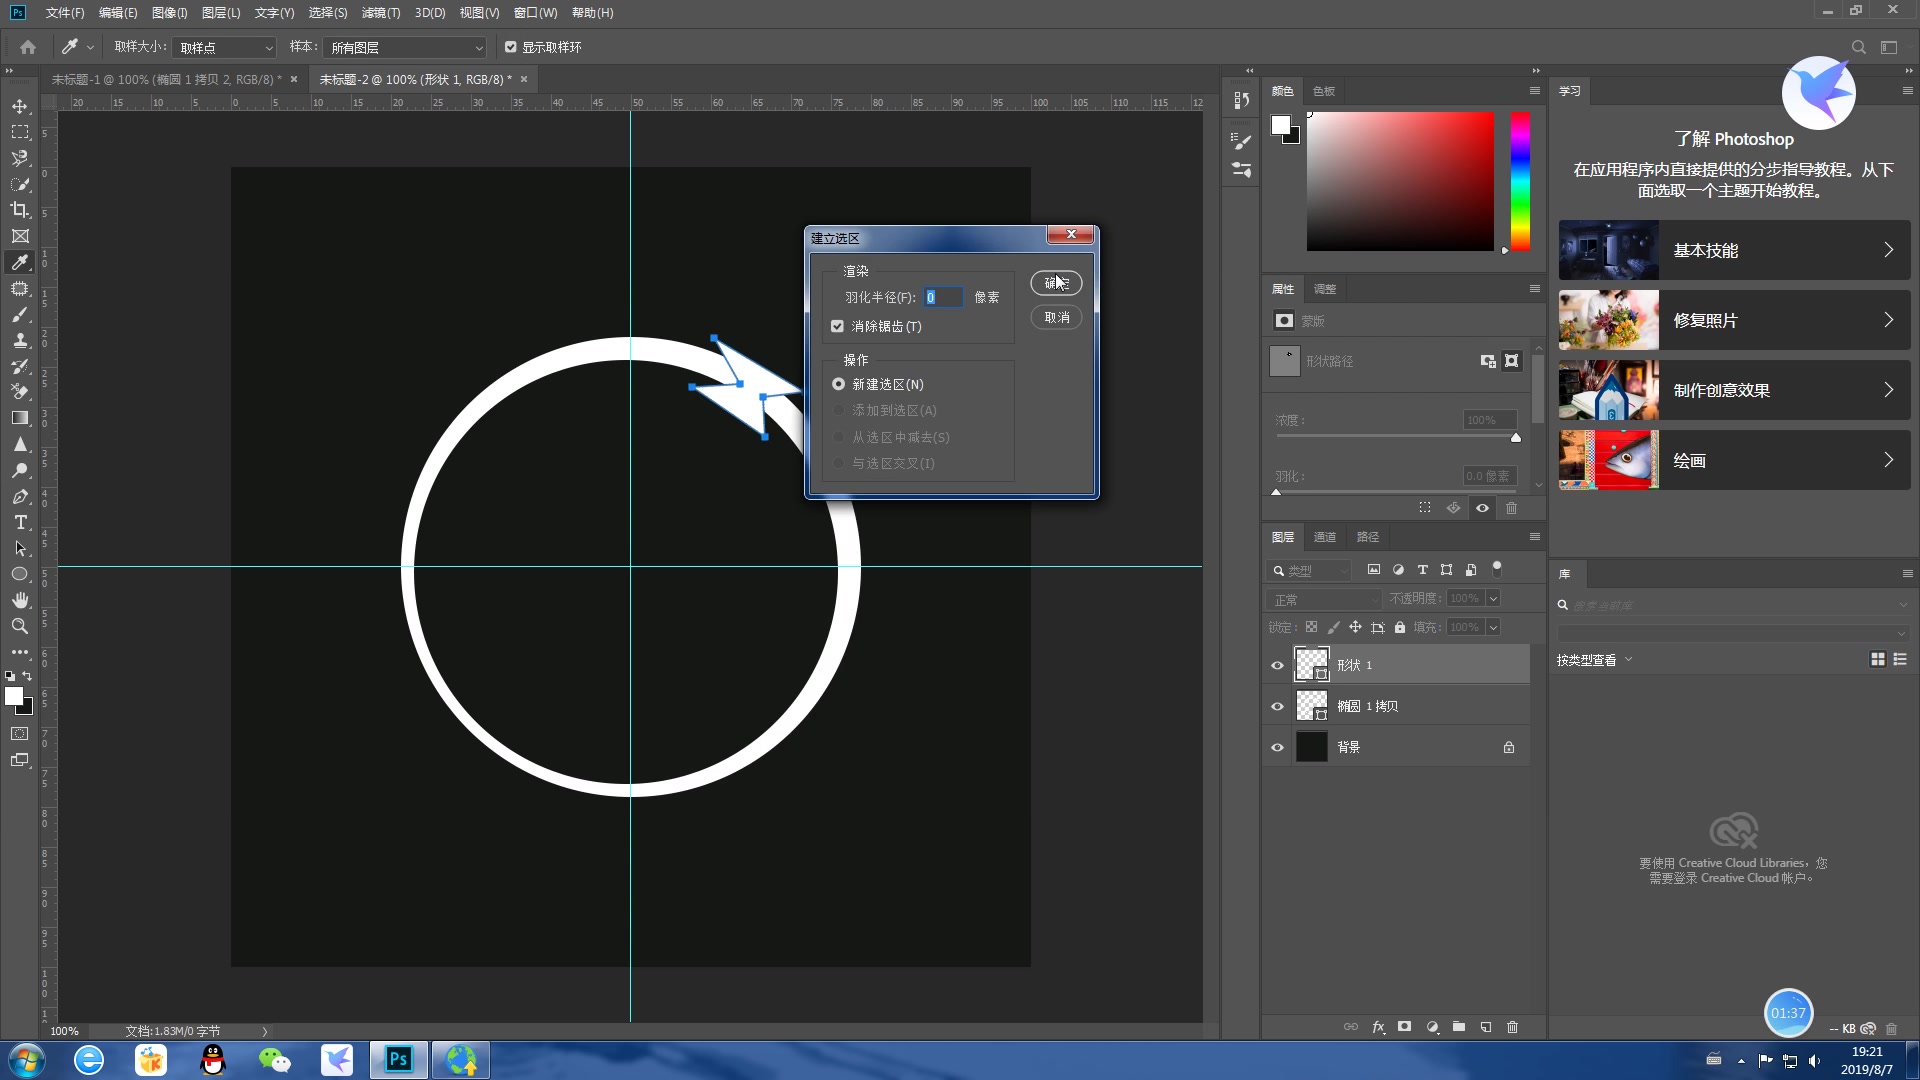Click the delete layer trash icon
This screenshot has width=1920, height=1080.
click(x=1512, y=1027)
